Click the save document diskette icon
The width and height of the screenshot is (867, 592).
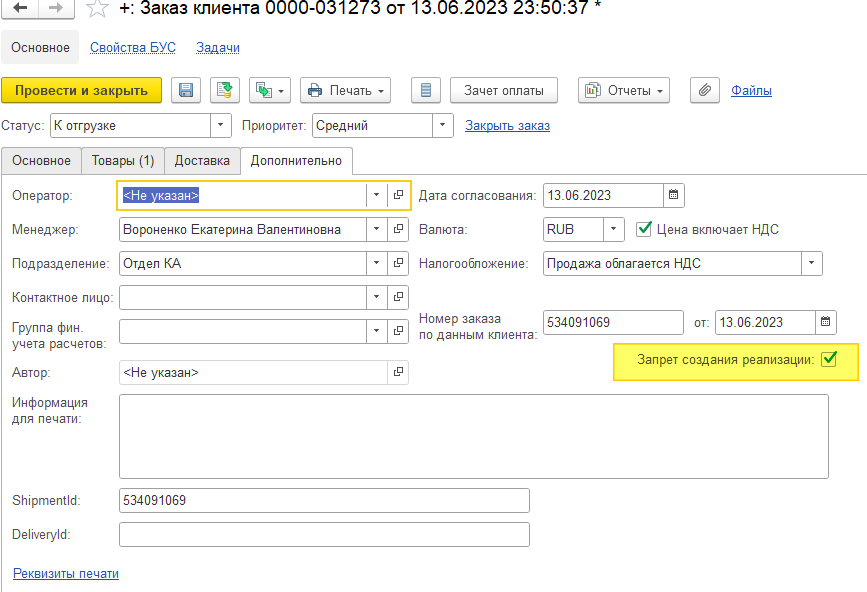point(186,91)
